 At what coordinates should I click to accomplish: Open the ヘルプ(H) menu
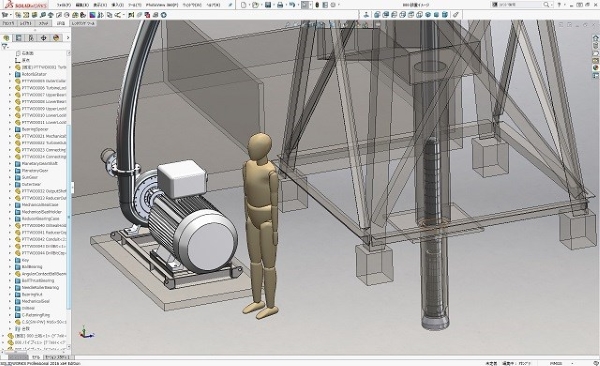[x=213, y=5]
